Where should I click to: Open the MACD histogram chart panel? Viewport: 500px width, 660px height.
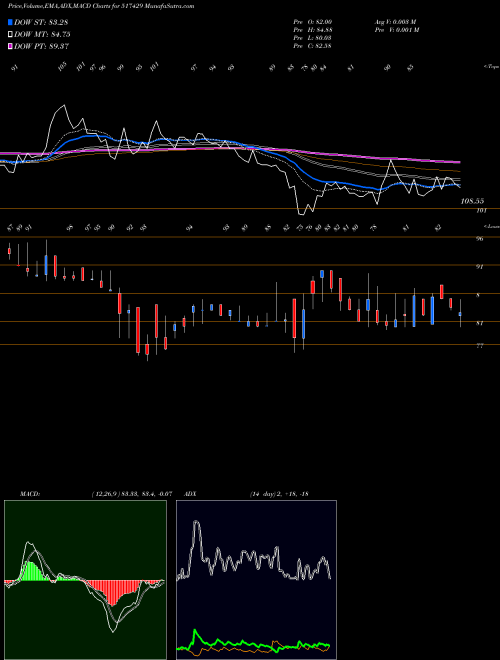[x=85, y=580]
